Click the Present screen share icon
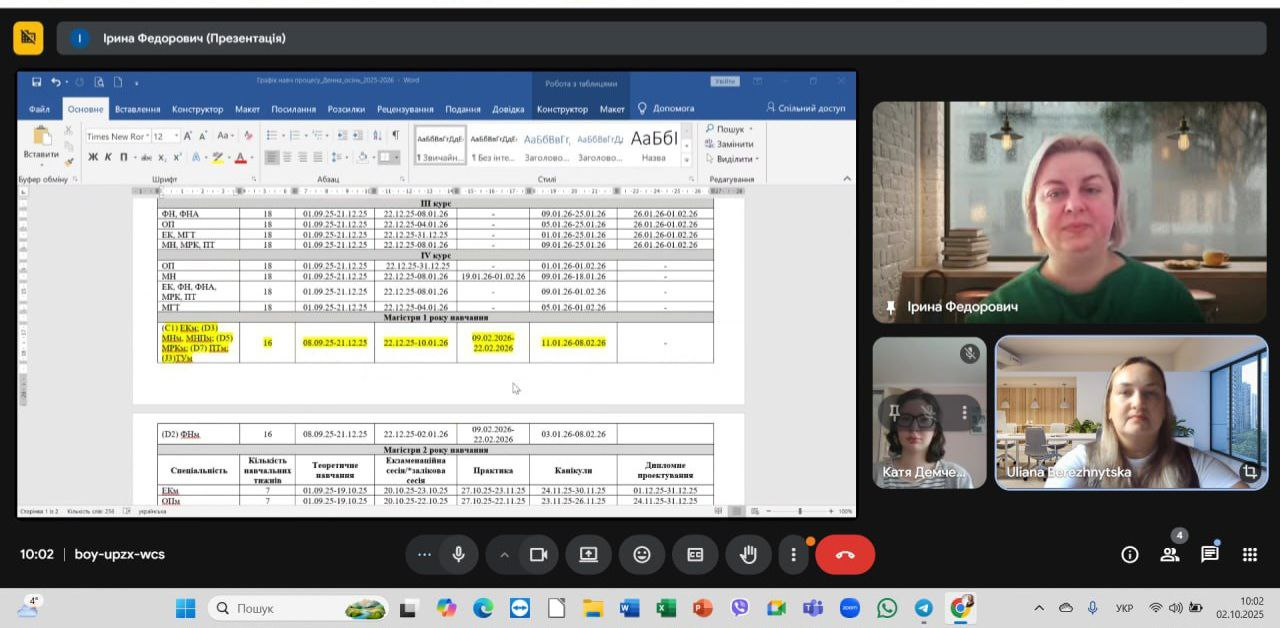The image size is (1280, 628). 588,555
